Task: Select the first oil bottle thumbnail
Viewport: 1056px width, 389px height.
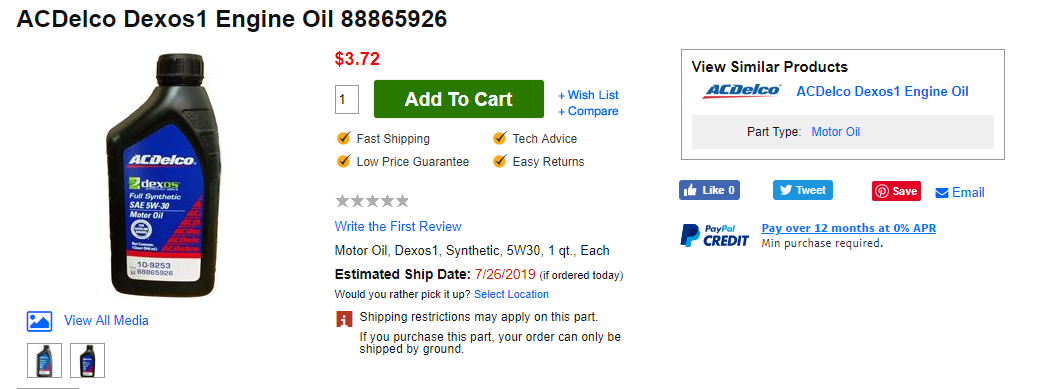Action: pyautogui.click(x=44, y=360)
